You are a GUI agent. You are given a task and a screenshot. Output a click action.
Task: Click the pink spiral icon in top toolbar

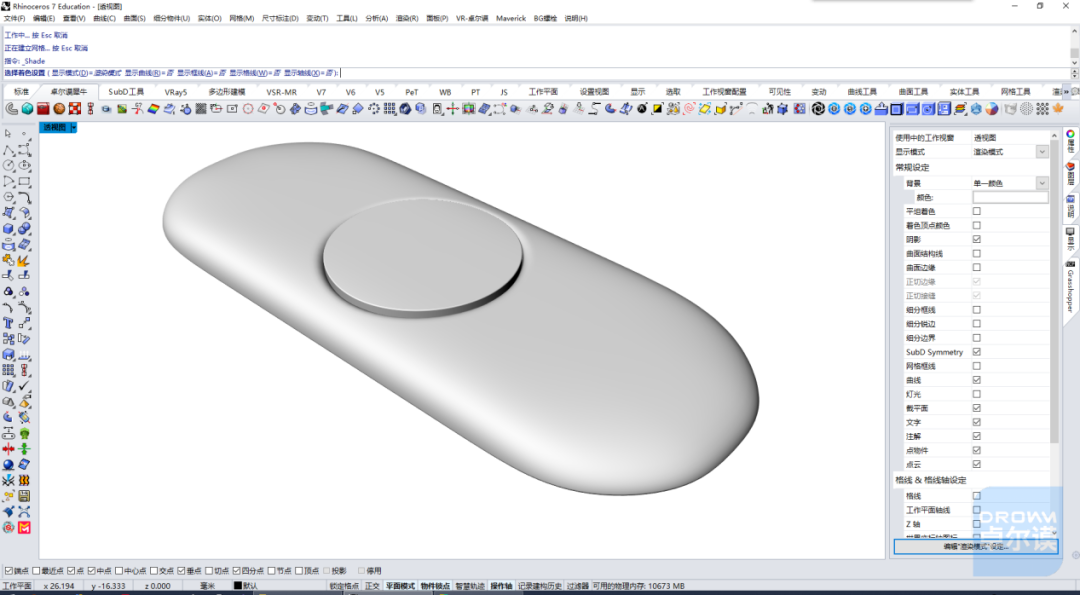(689, 109)
